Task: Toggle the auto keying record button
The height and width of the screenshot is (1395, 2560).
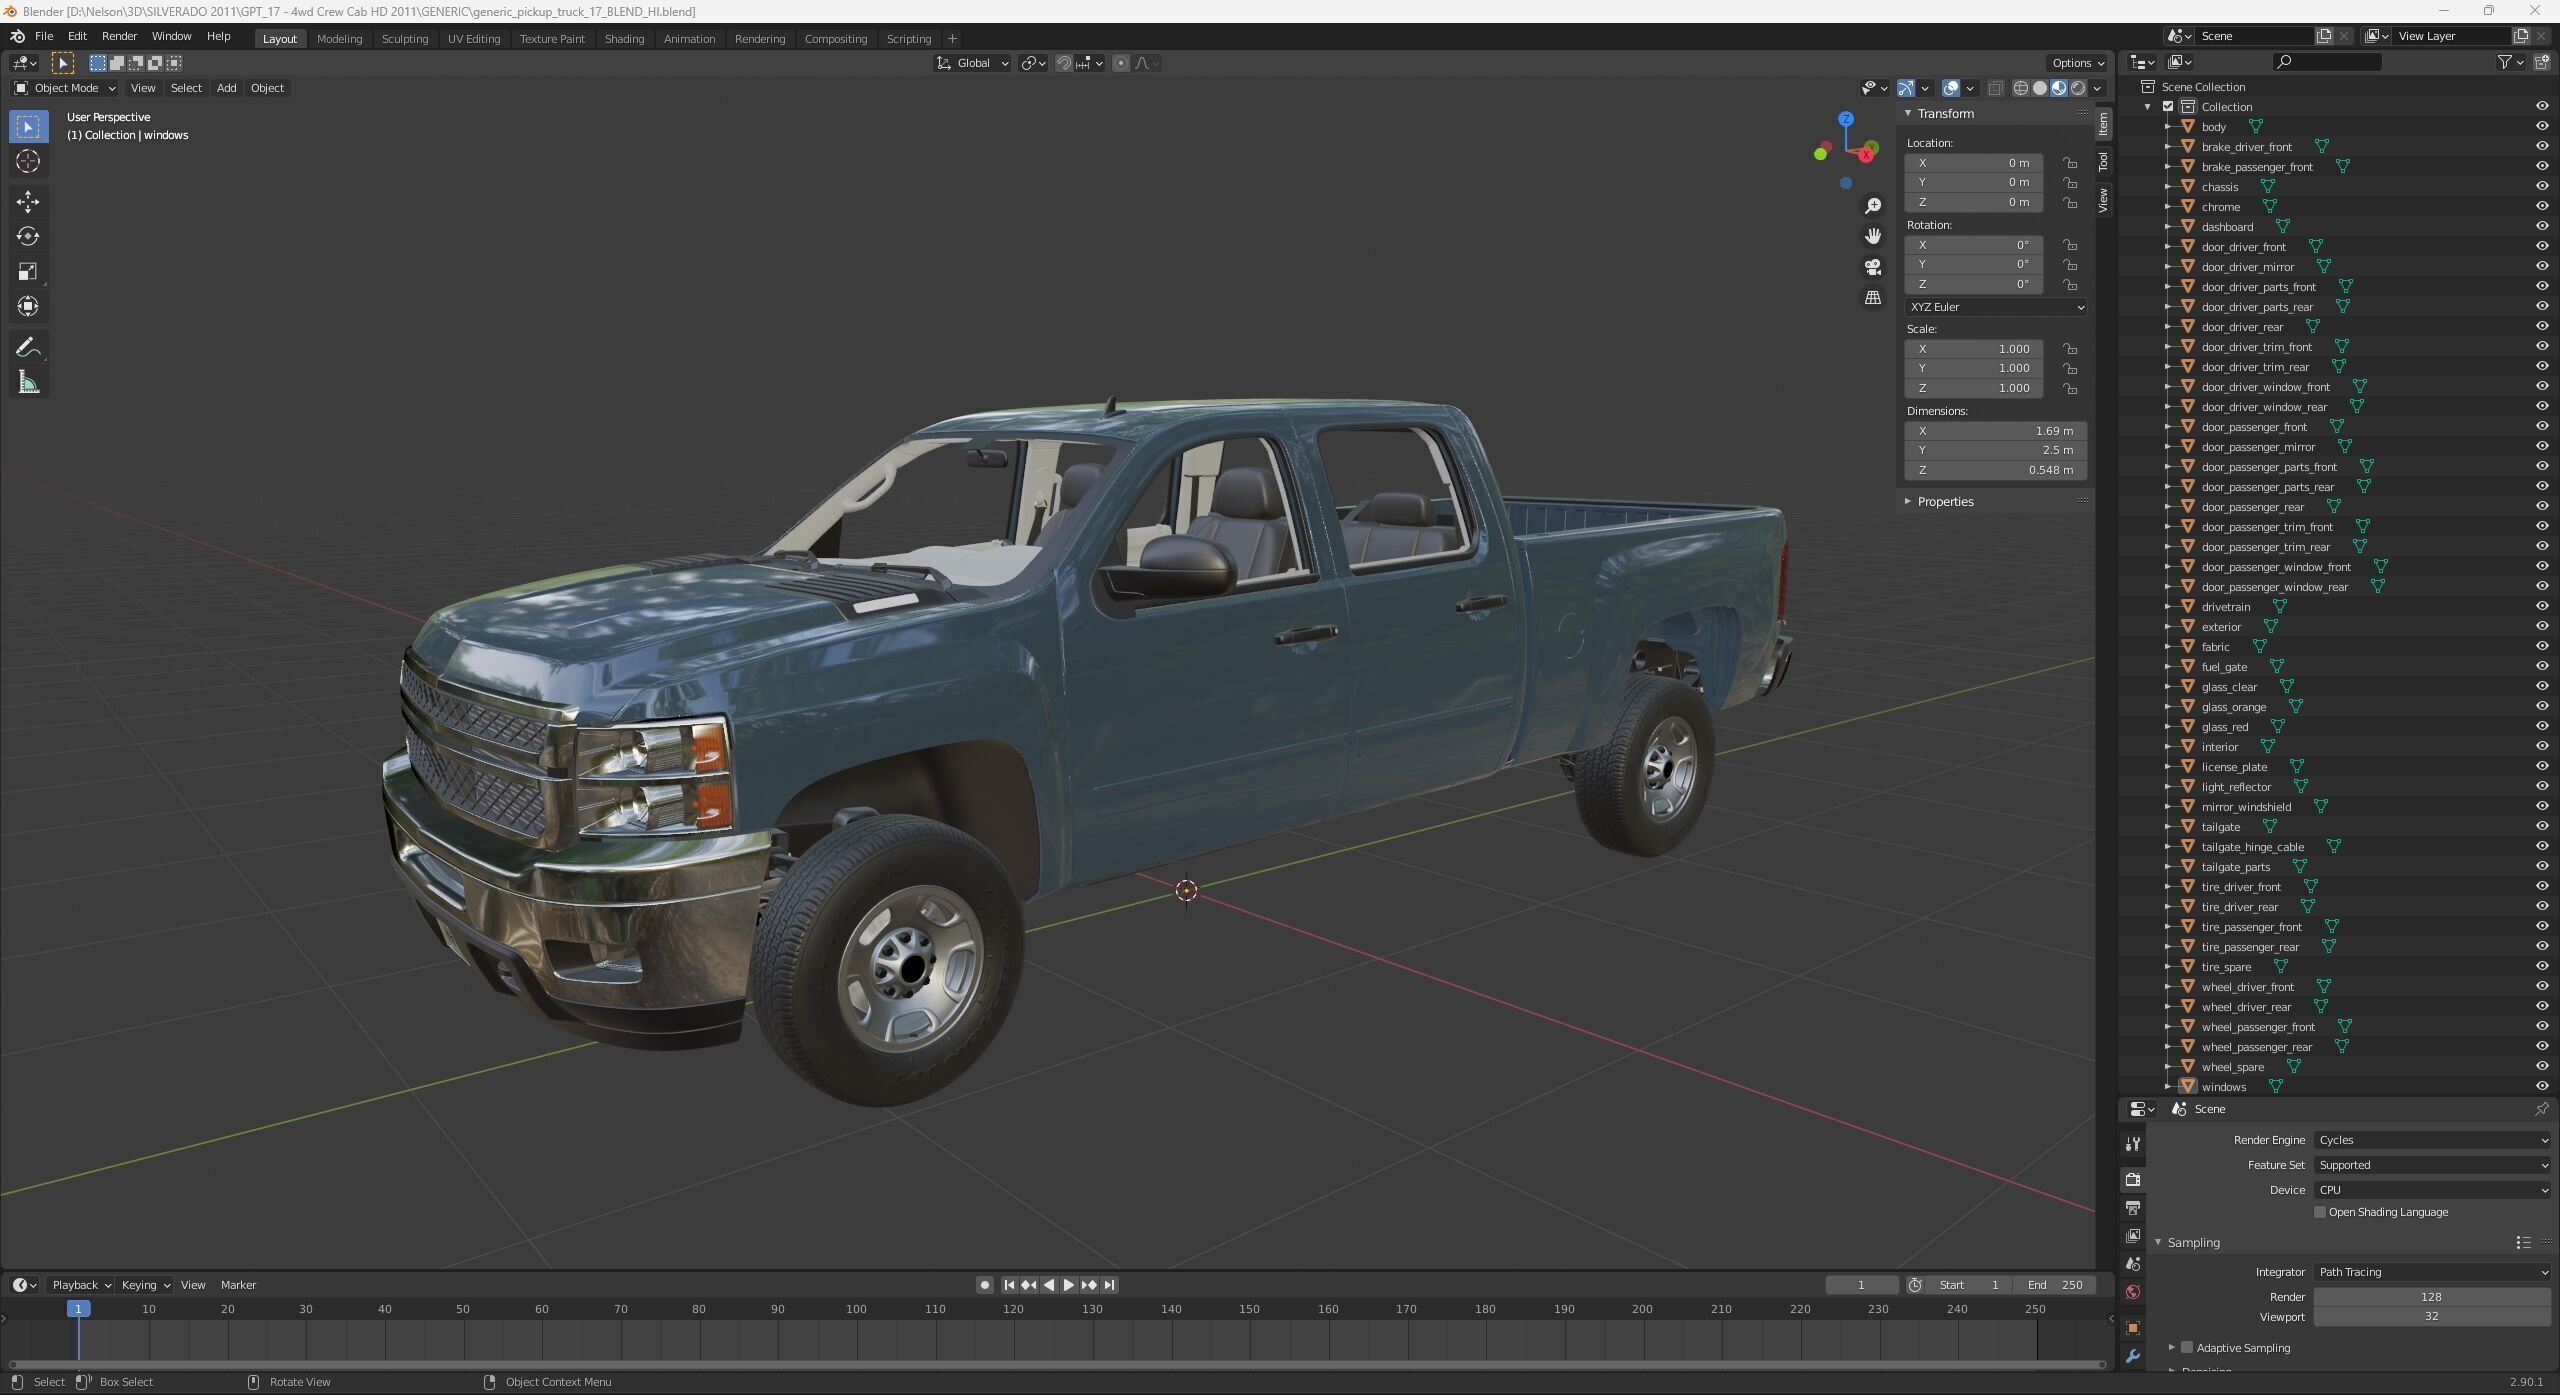Action: (x=985, y=1285)
